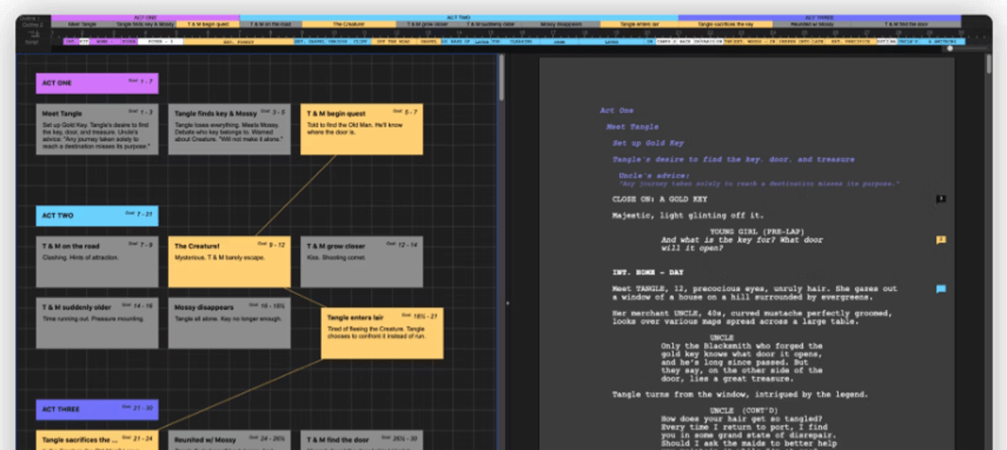Click the EXT. PRECIPICE scene in the timeline
This screenshot has width=1007, height=450.
[852, 42]
